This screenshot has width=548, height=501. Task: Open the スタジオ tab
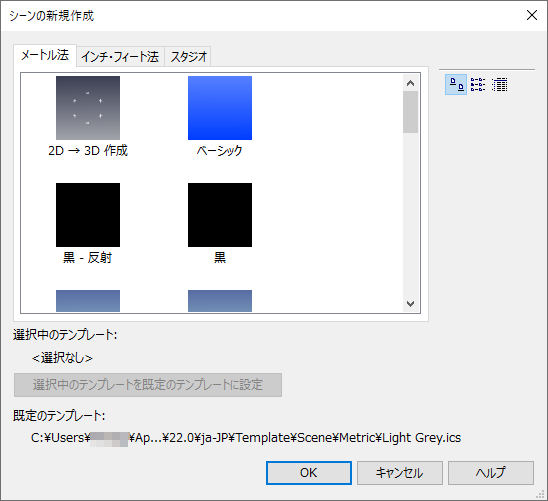pyautogui.click(x=188, y=56)
